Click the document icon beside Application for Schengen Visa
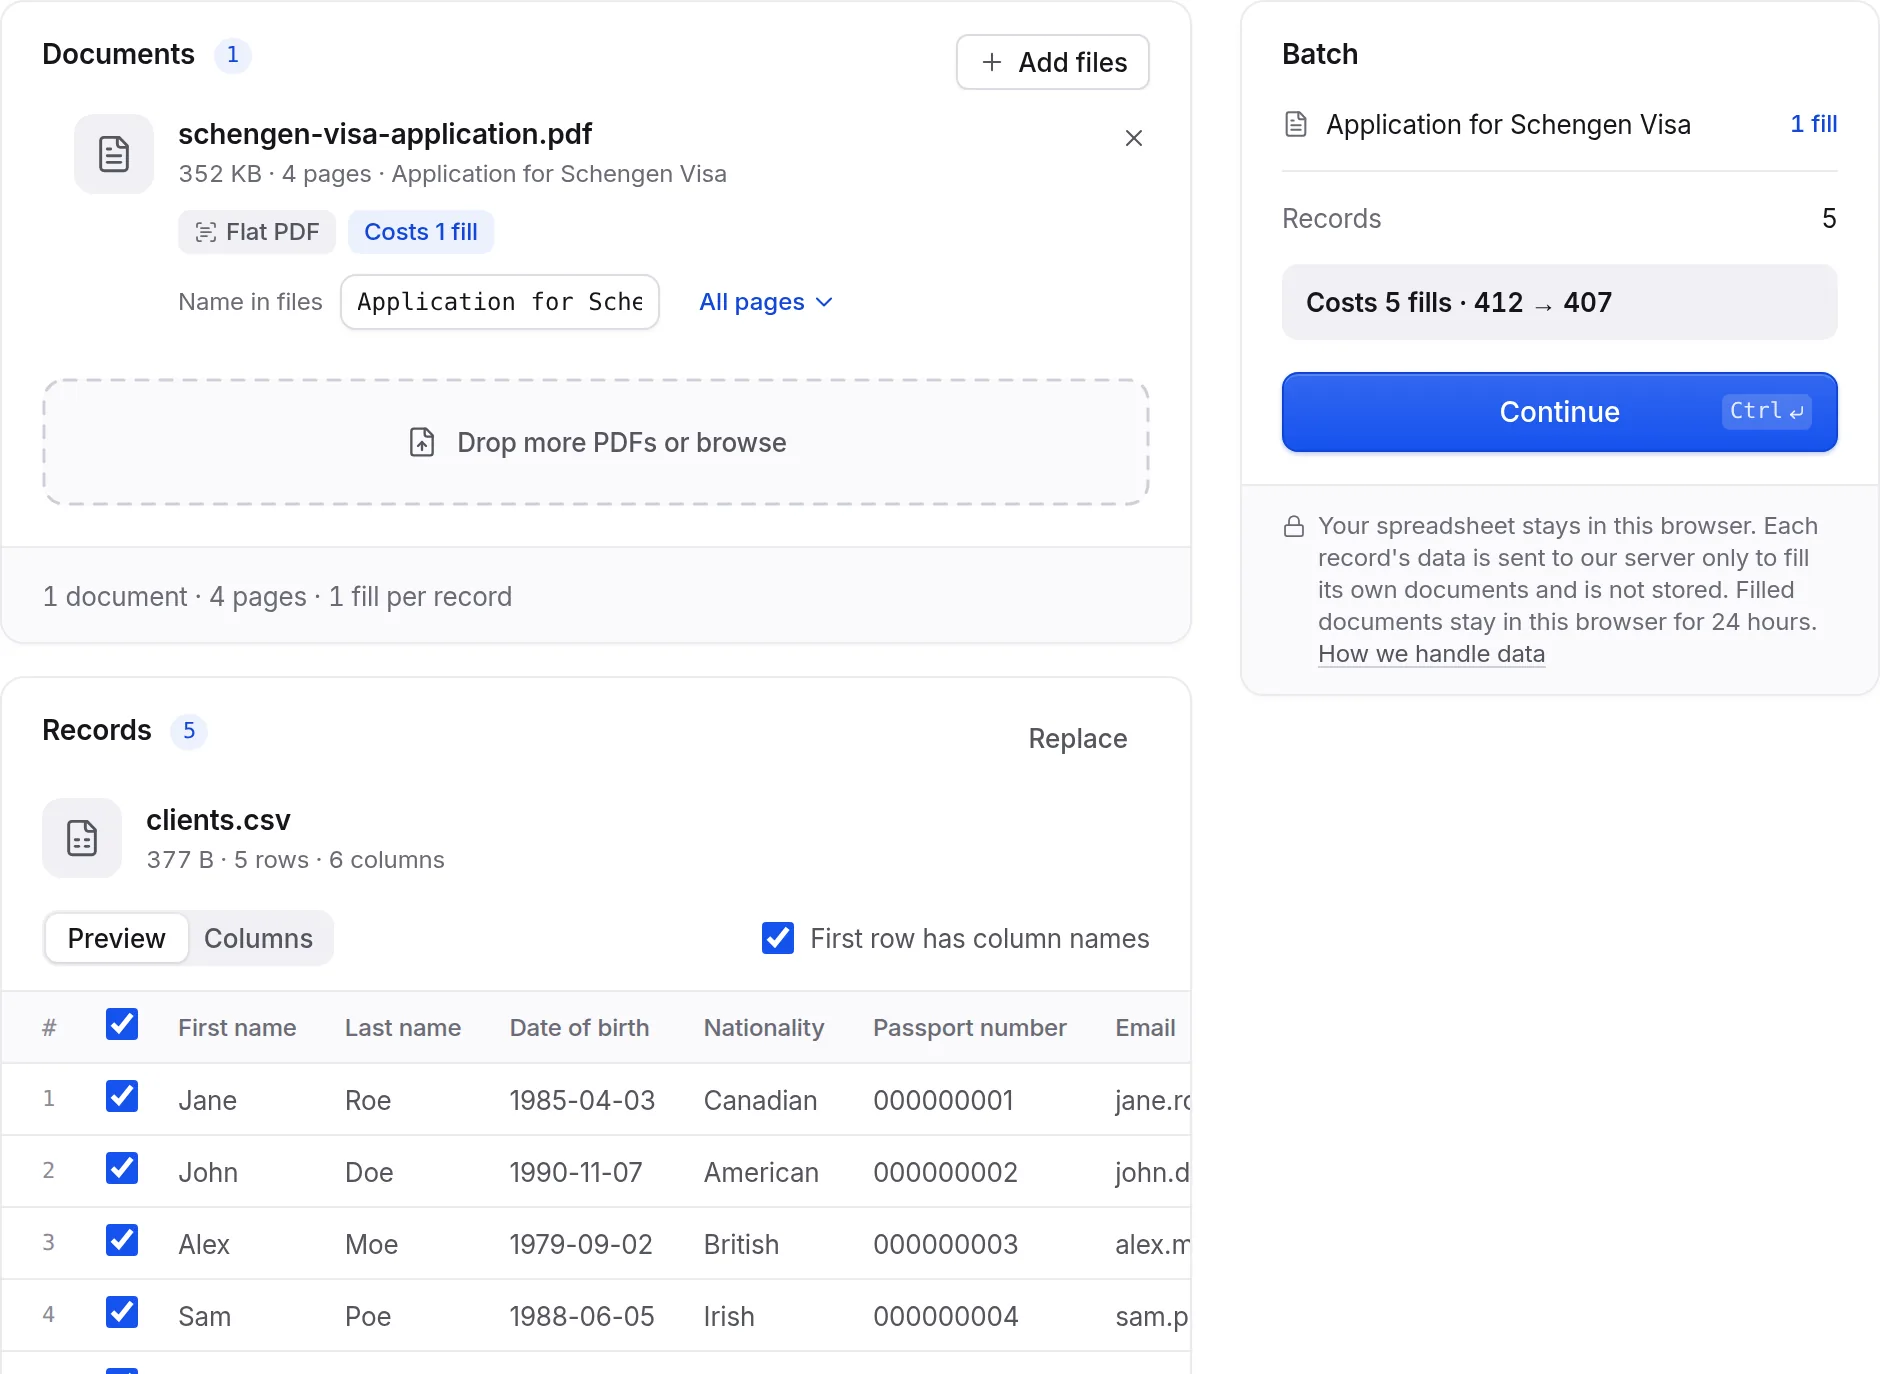Screen dimensions: 1880x1374 (1296, 124)
